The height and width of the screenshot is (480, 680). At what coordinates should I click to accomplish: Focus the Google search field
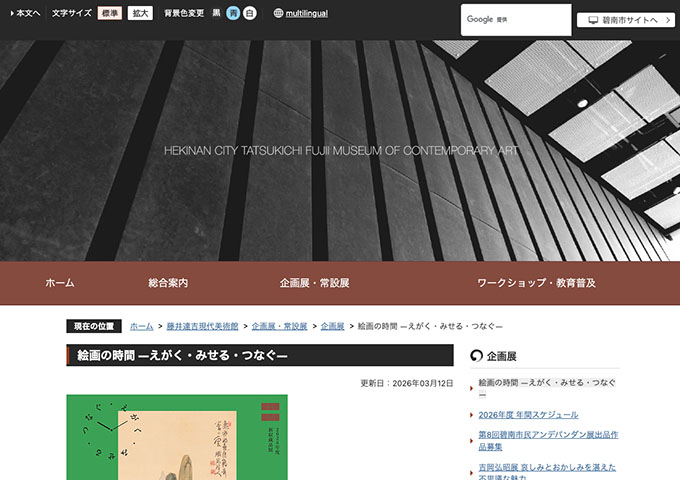pyautogui.click(x=516, y=20)
